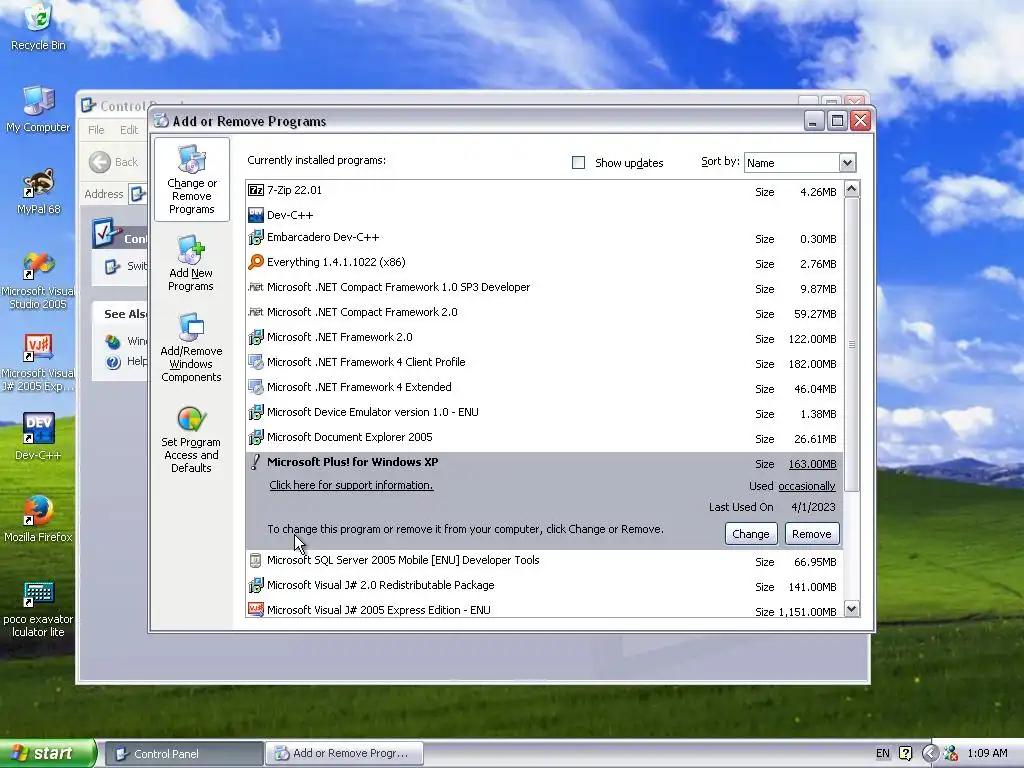Click .NET Compact Framework 1.0 SP3 icon
The width and height of the screenshot is (1024, 768).
click(256, 287)
